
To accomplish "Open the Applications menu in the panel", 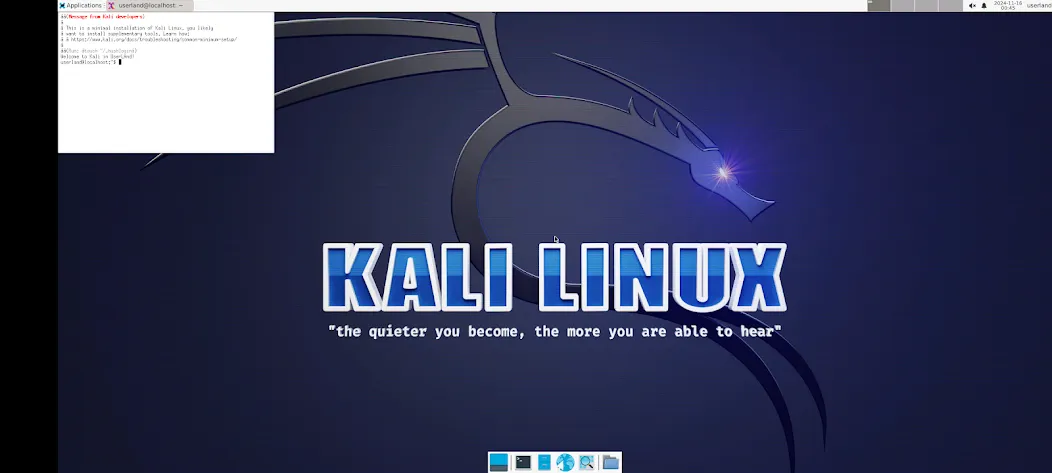I will tap(81, 5).
